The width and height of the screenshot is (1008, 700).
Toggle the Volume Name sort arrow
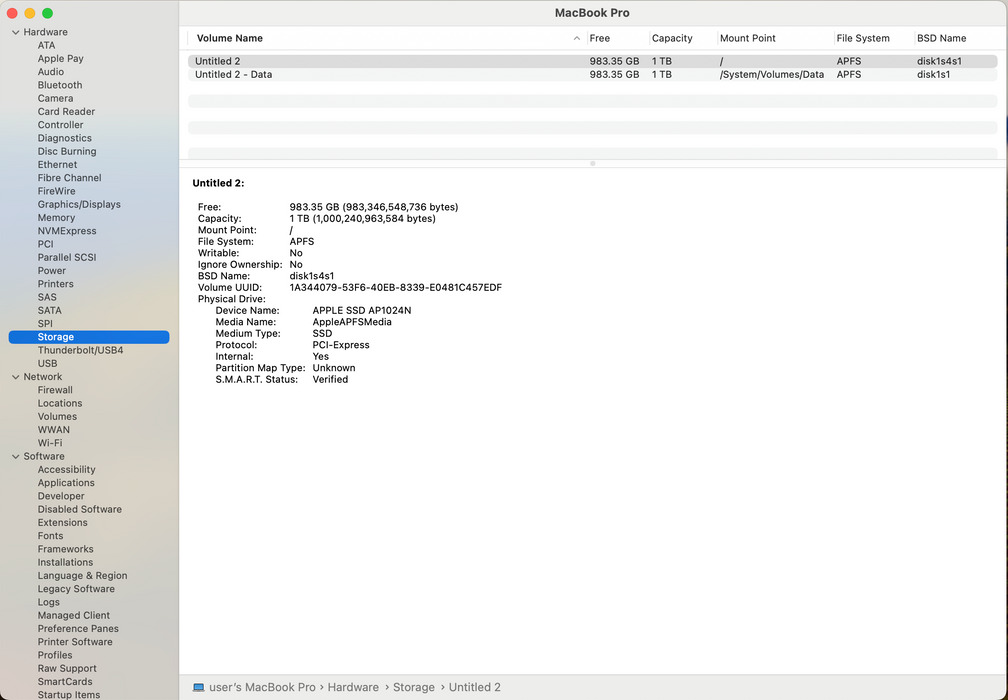tap(577, 39)
